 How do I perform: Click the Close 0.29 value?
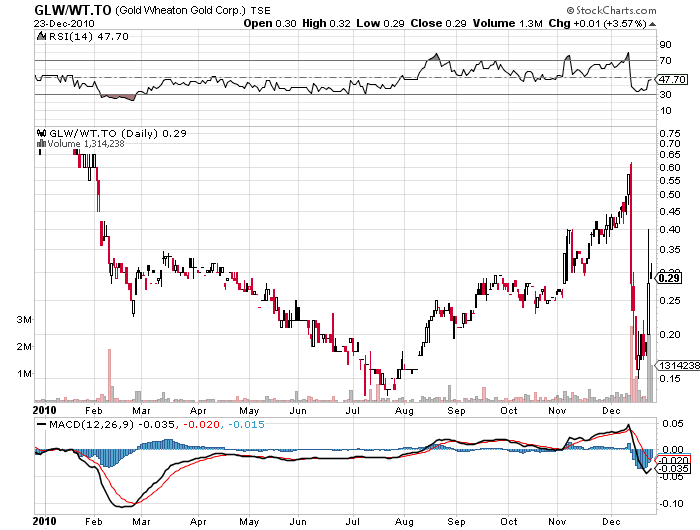tap(438, 23)
